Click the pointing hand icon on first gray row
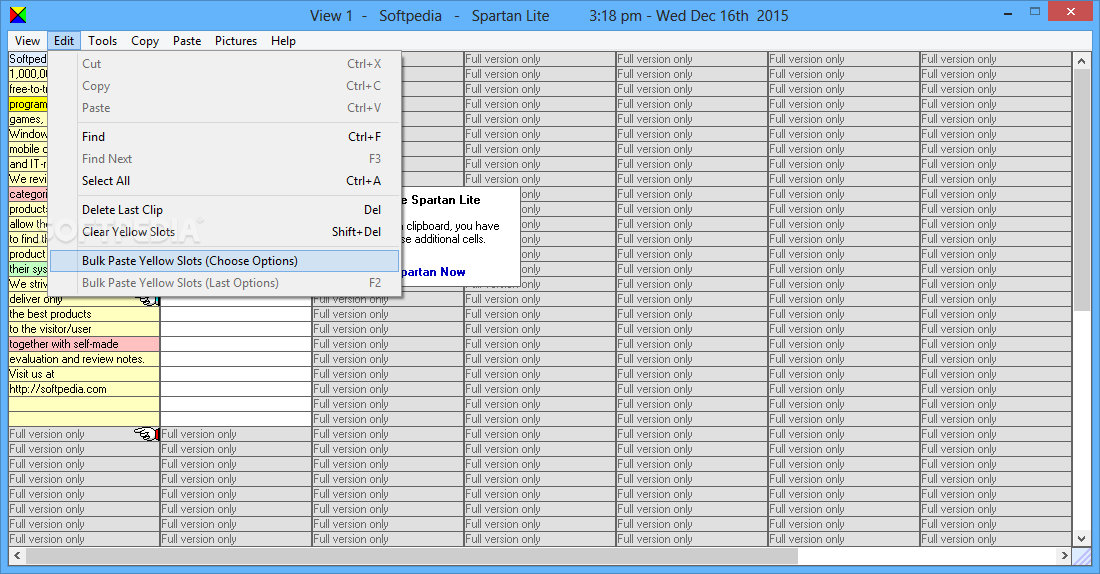The height and width of the screenshot is (574, 1100). 147,434
